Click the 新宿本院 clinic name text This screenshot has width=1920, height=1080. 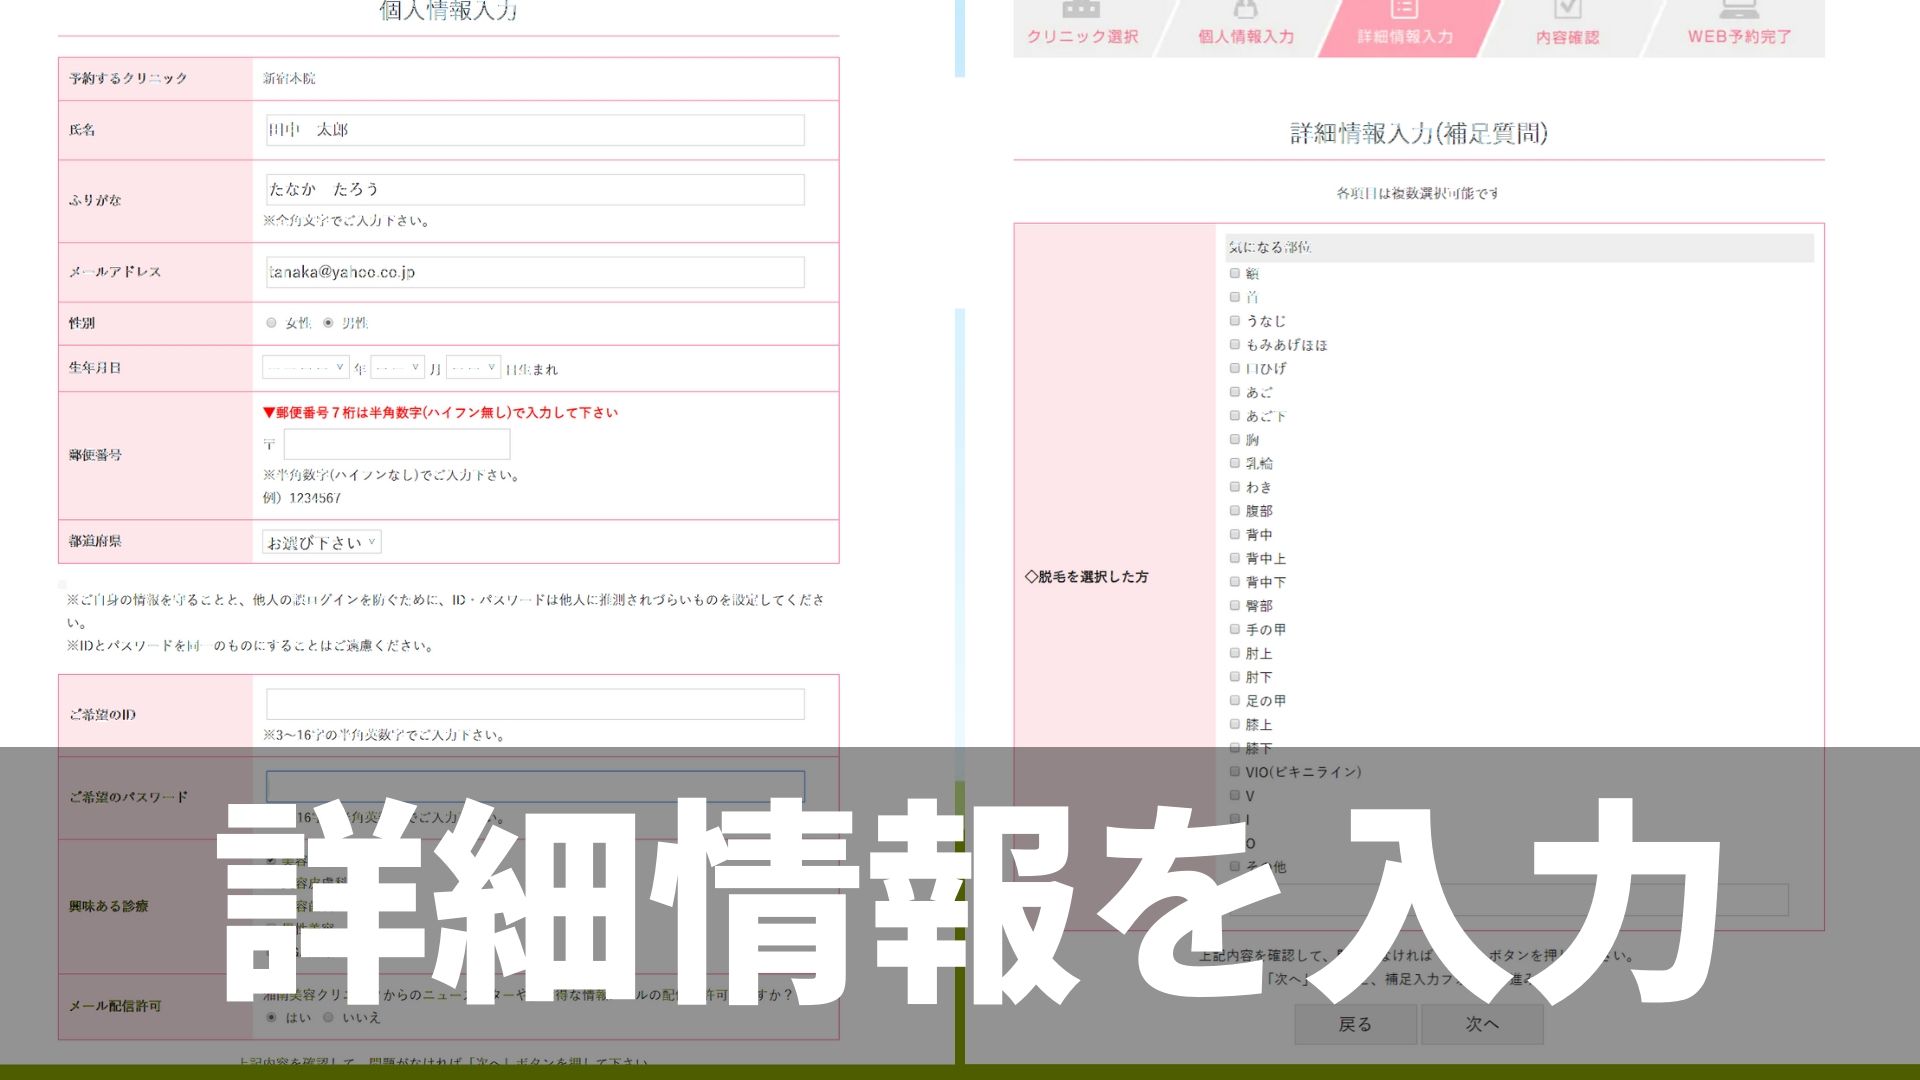[289, 78]
